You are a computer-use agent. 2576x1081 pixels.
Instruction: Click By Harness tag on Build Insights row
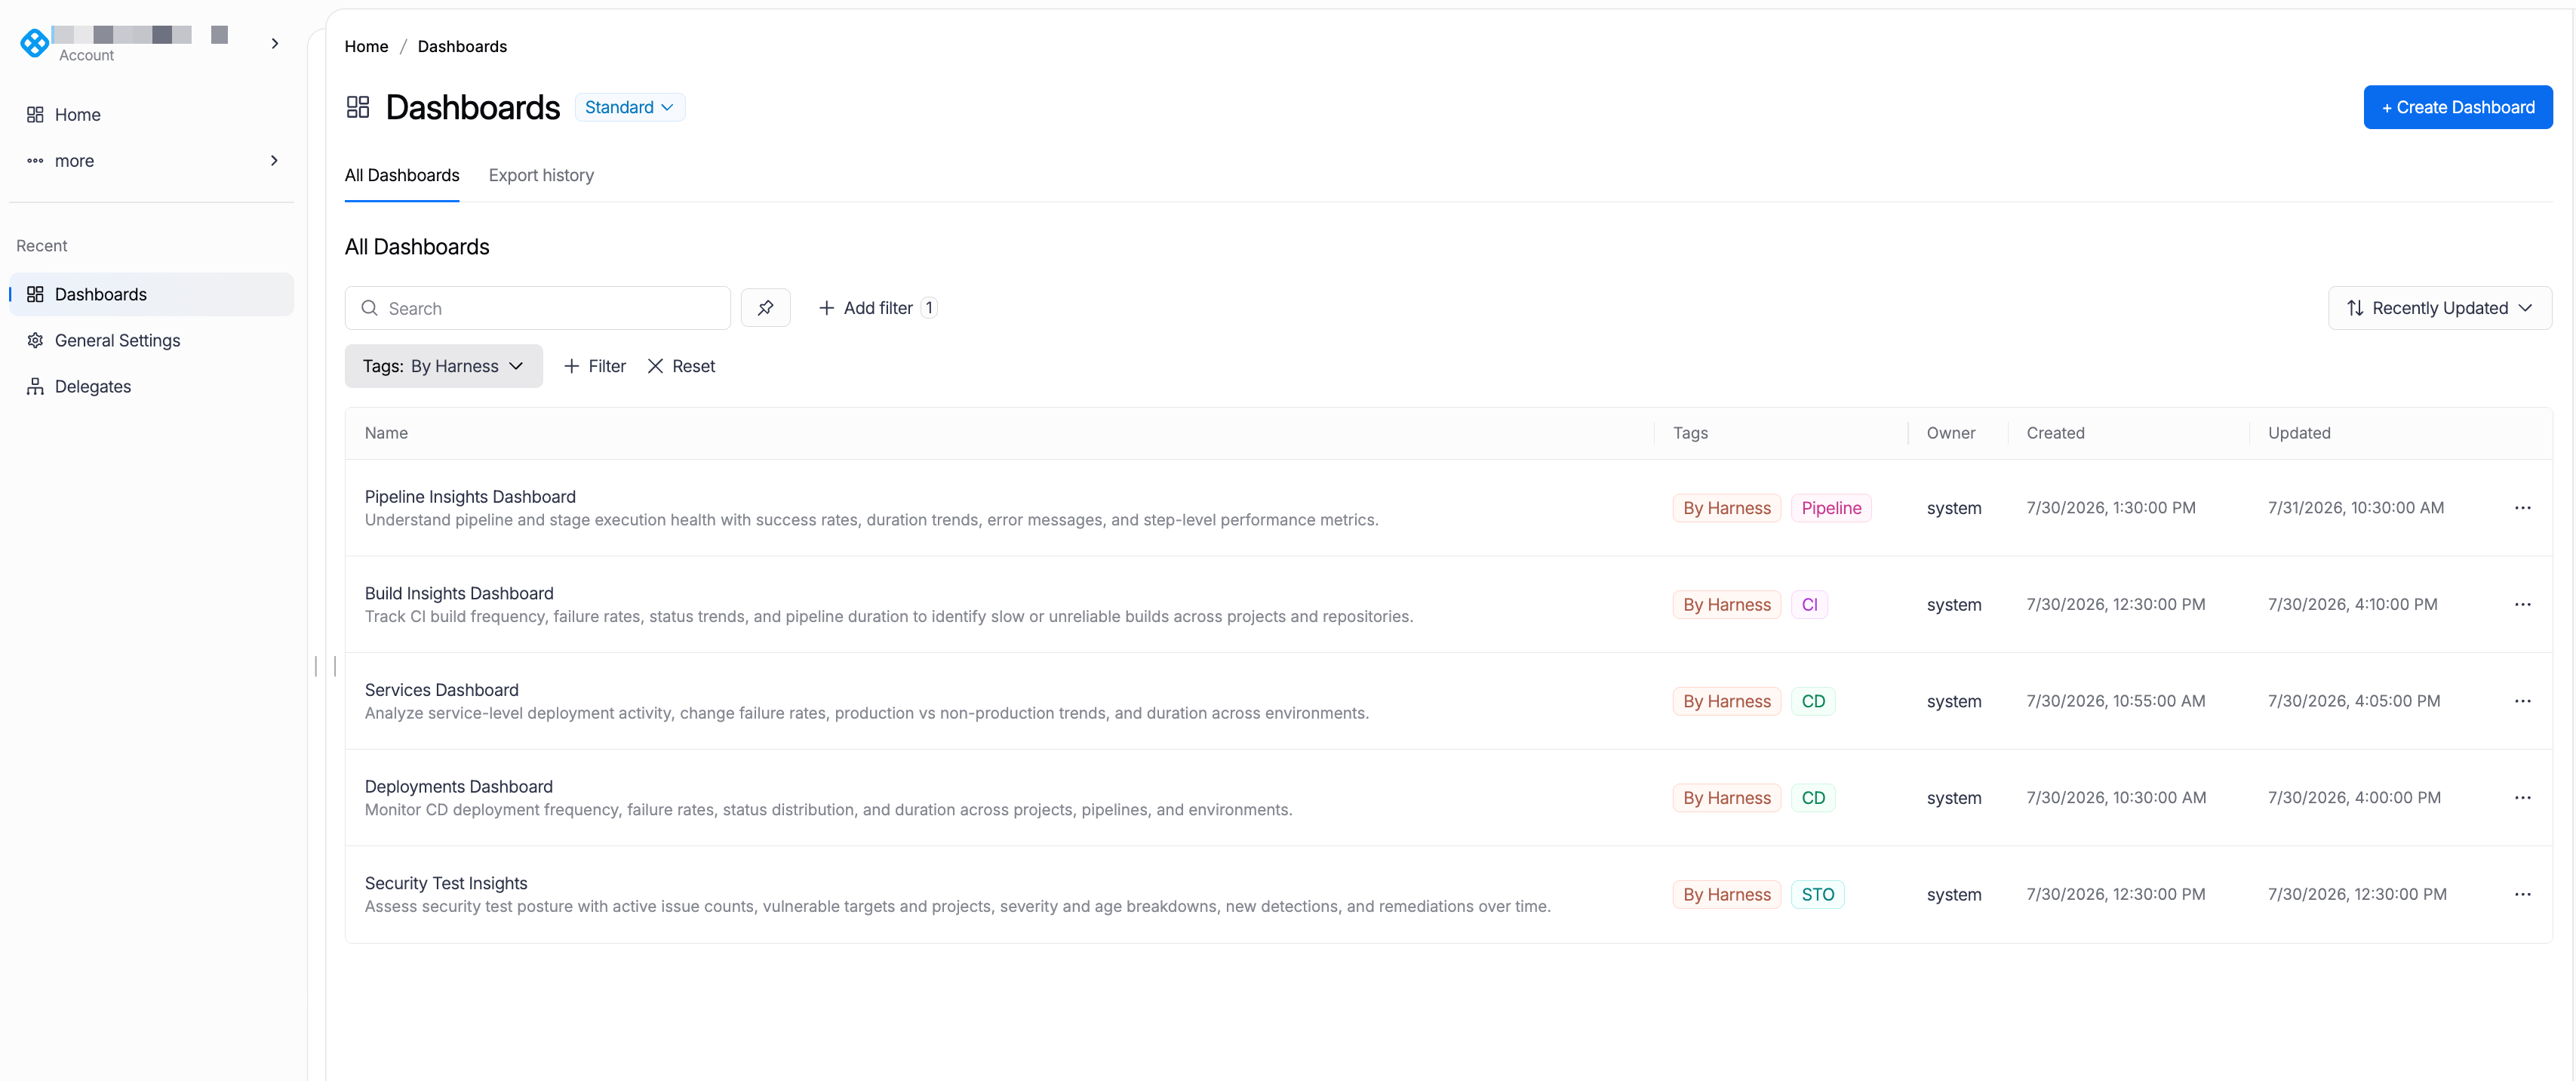point(1726,604)
